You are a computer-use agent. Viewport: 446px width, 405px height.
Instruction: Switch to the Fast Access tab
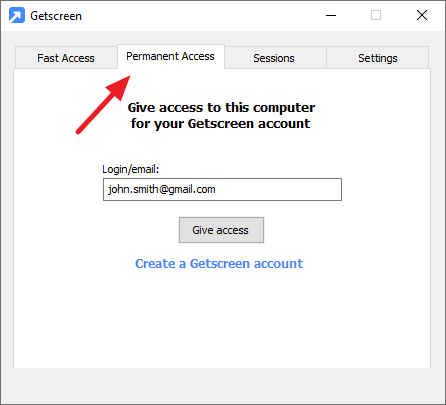(66, 58)
